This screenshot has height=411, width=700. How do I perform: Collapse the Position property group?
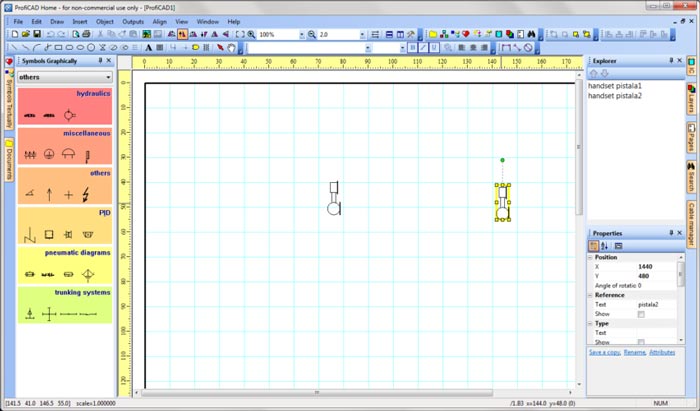[x=590, y=257]
